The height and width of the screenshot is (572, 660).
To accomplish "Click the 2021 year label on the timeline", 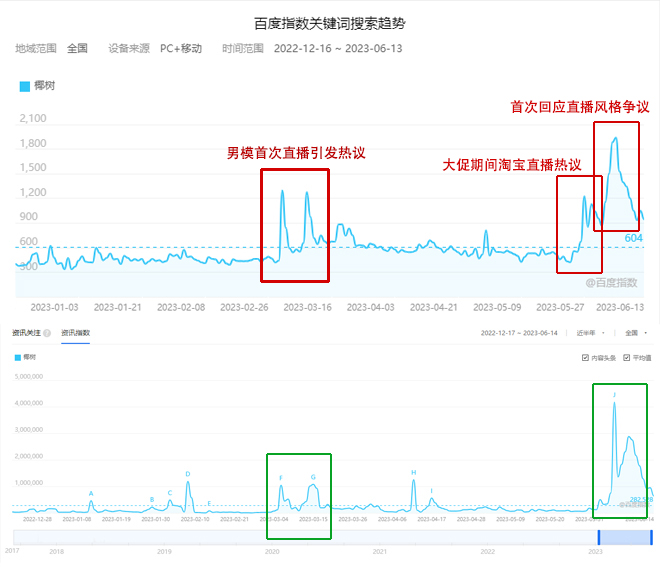I will [380, 551].
